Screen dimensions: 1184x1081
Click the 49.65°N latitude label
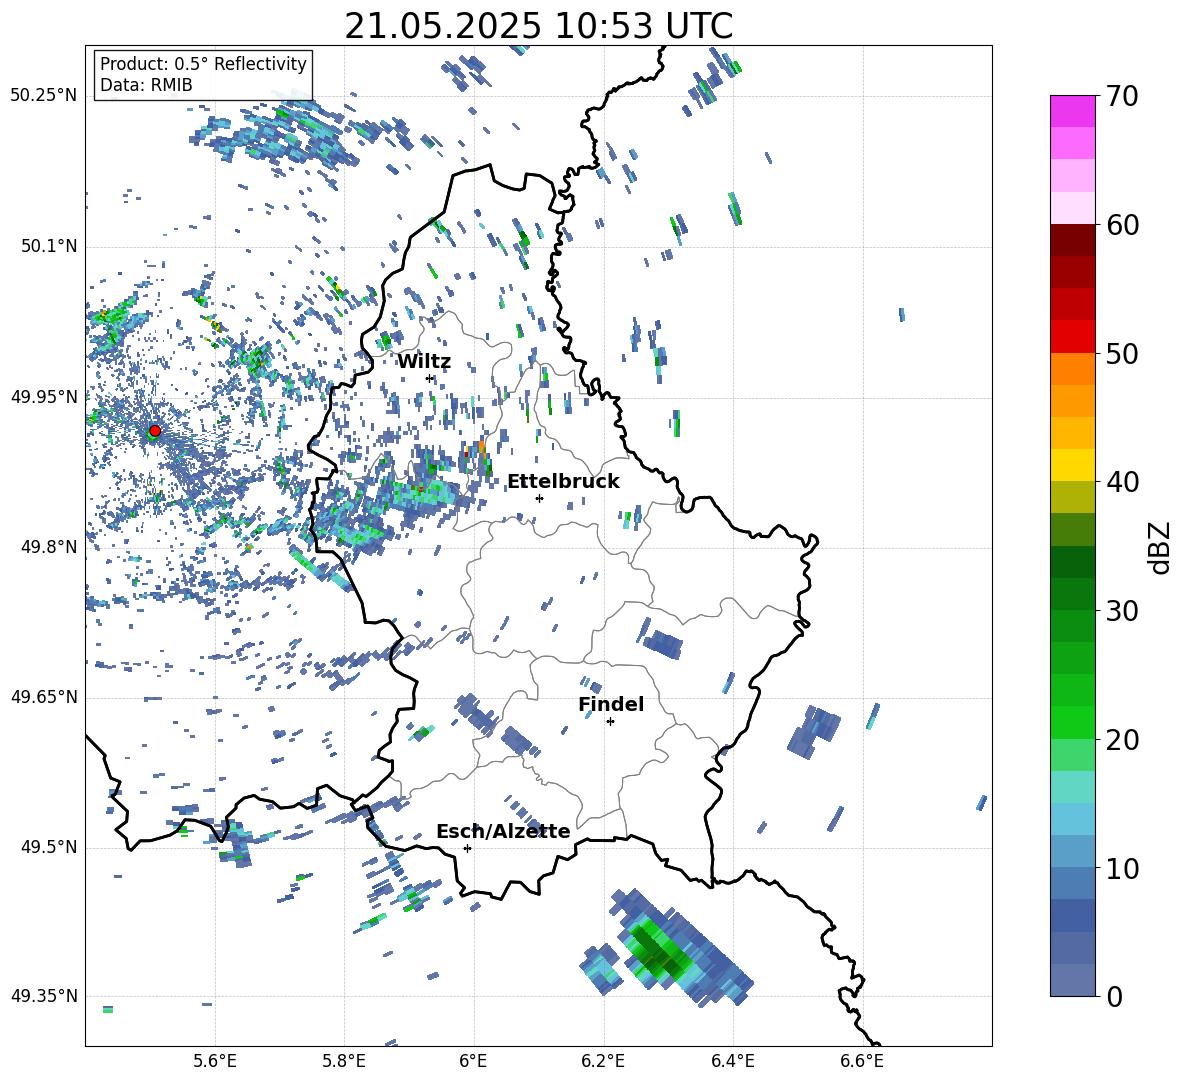click(x=44, y=697)
